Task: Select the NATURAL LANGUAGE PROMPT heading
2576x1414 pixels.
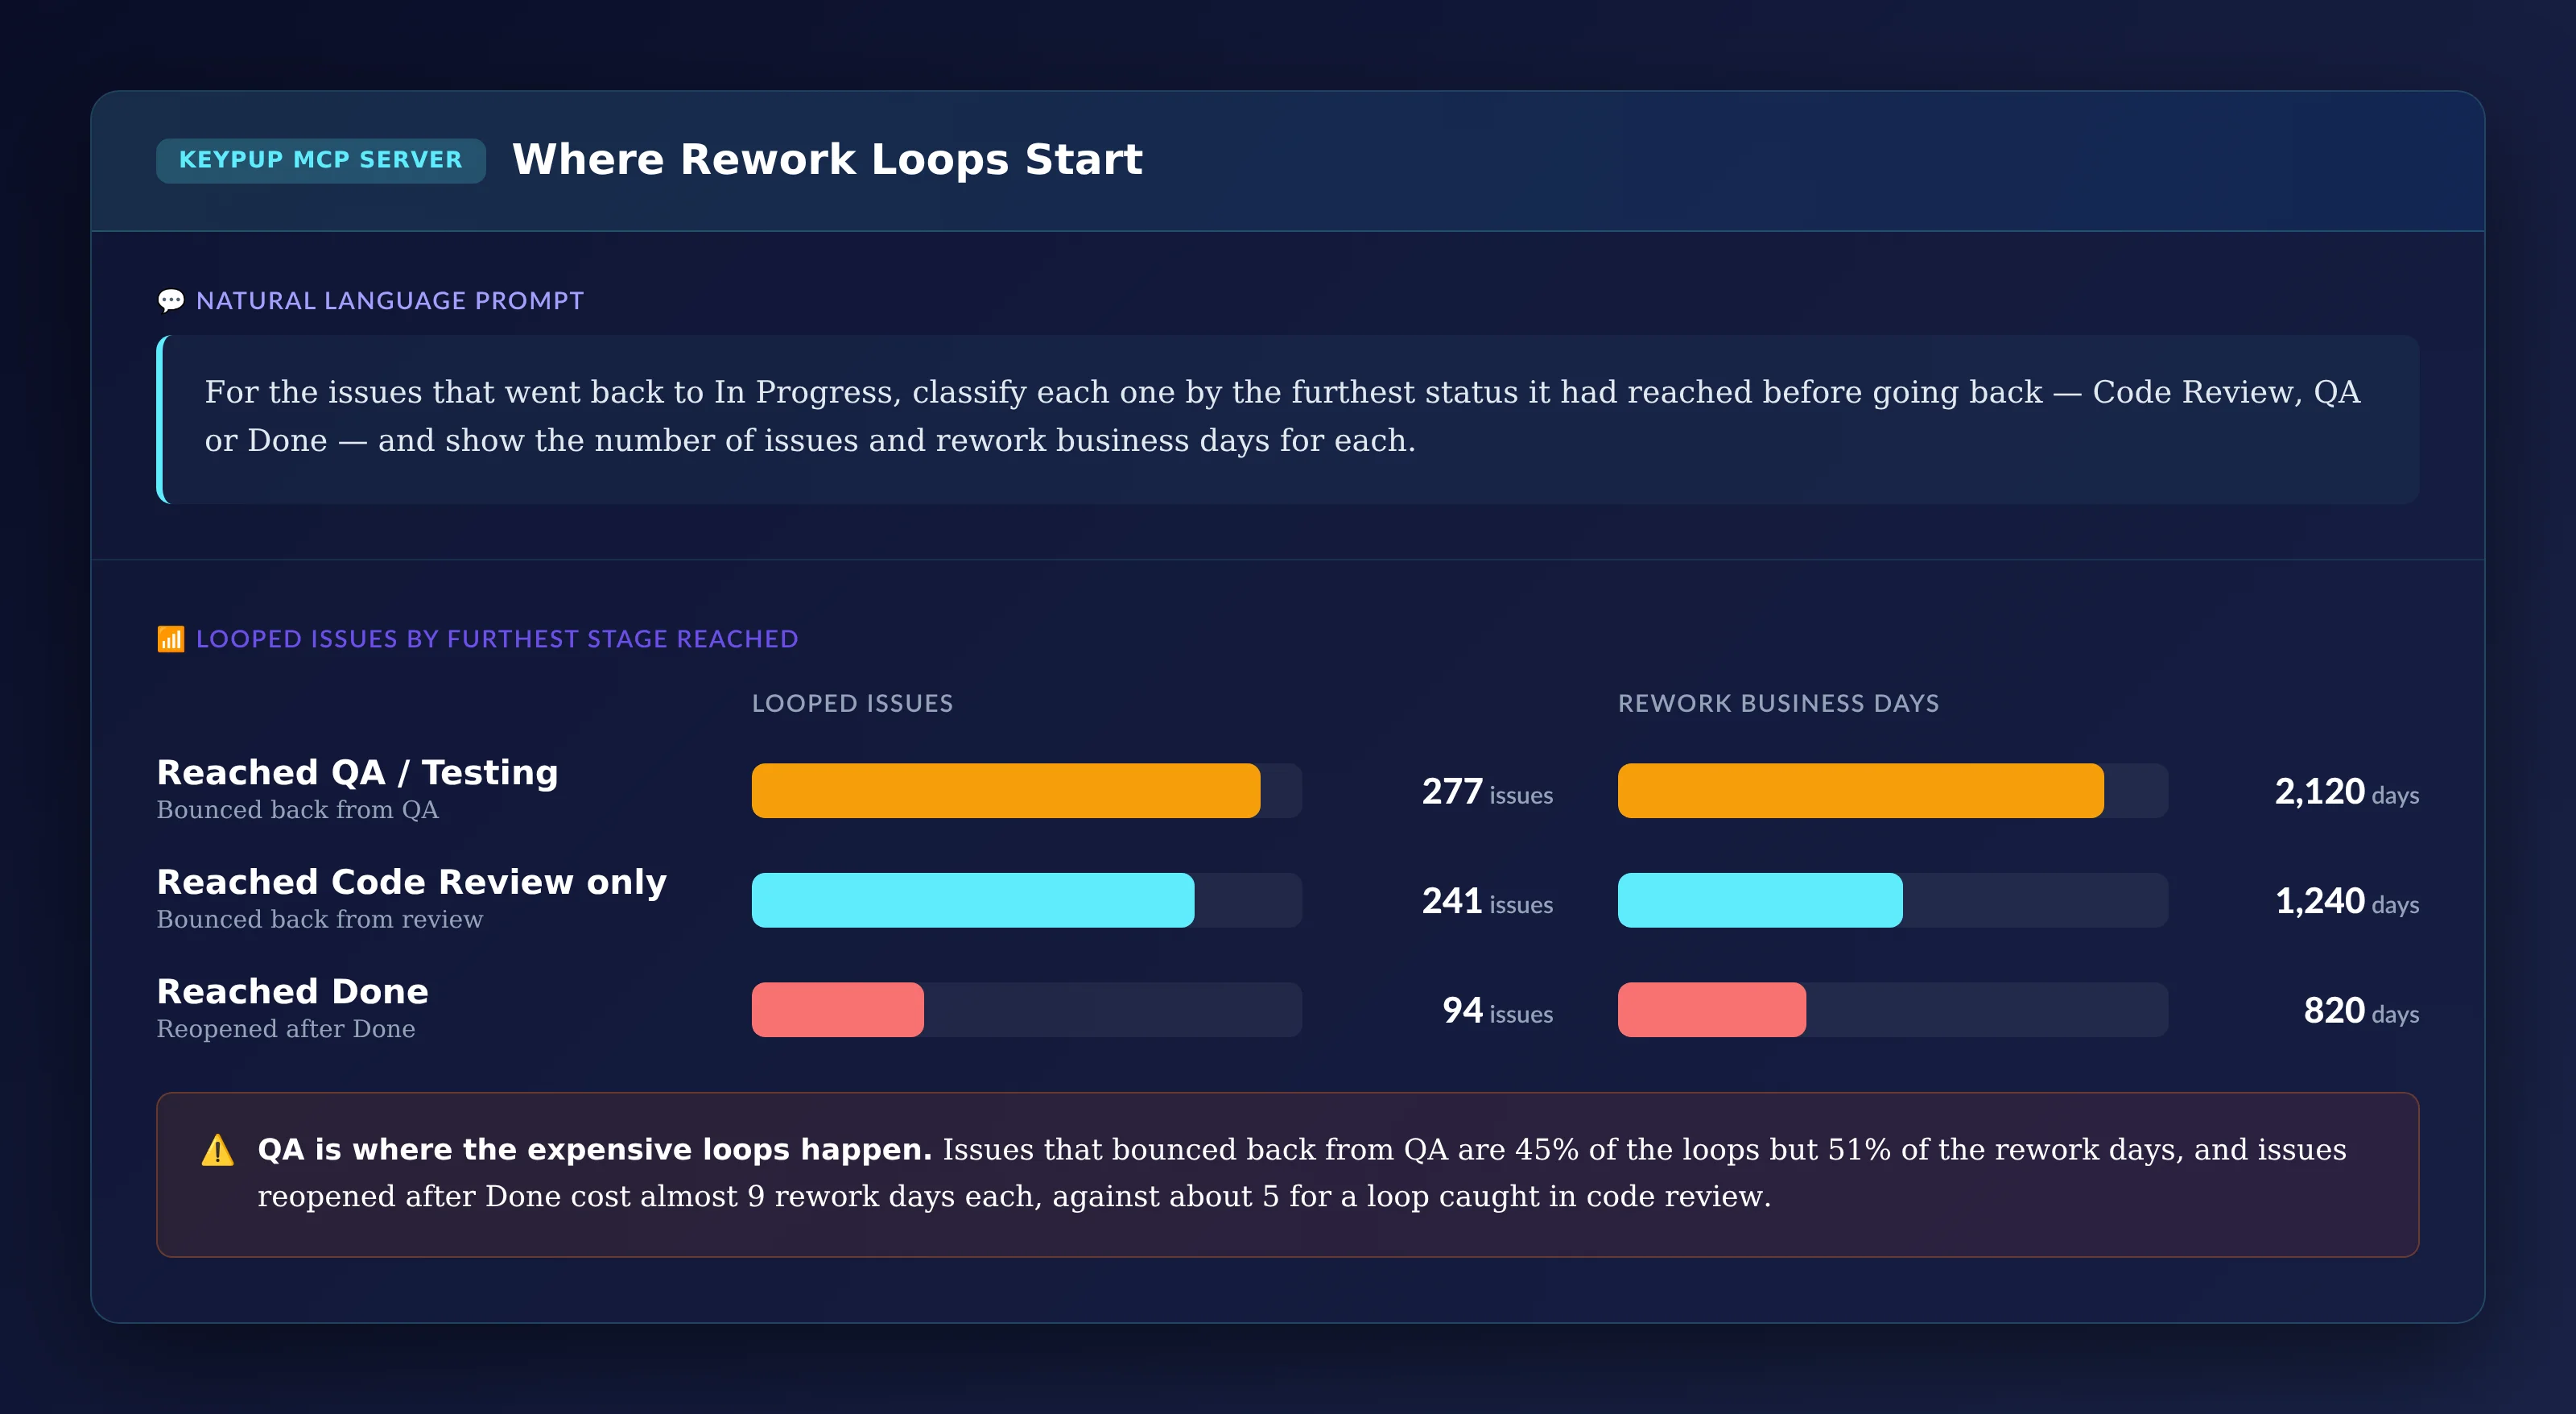Action: coord(390,301)
